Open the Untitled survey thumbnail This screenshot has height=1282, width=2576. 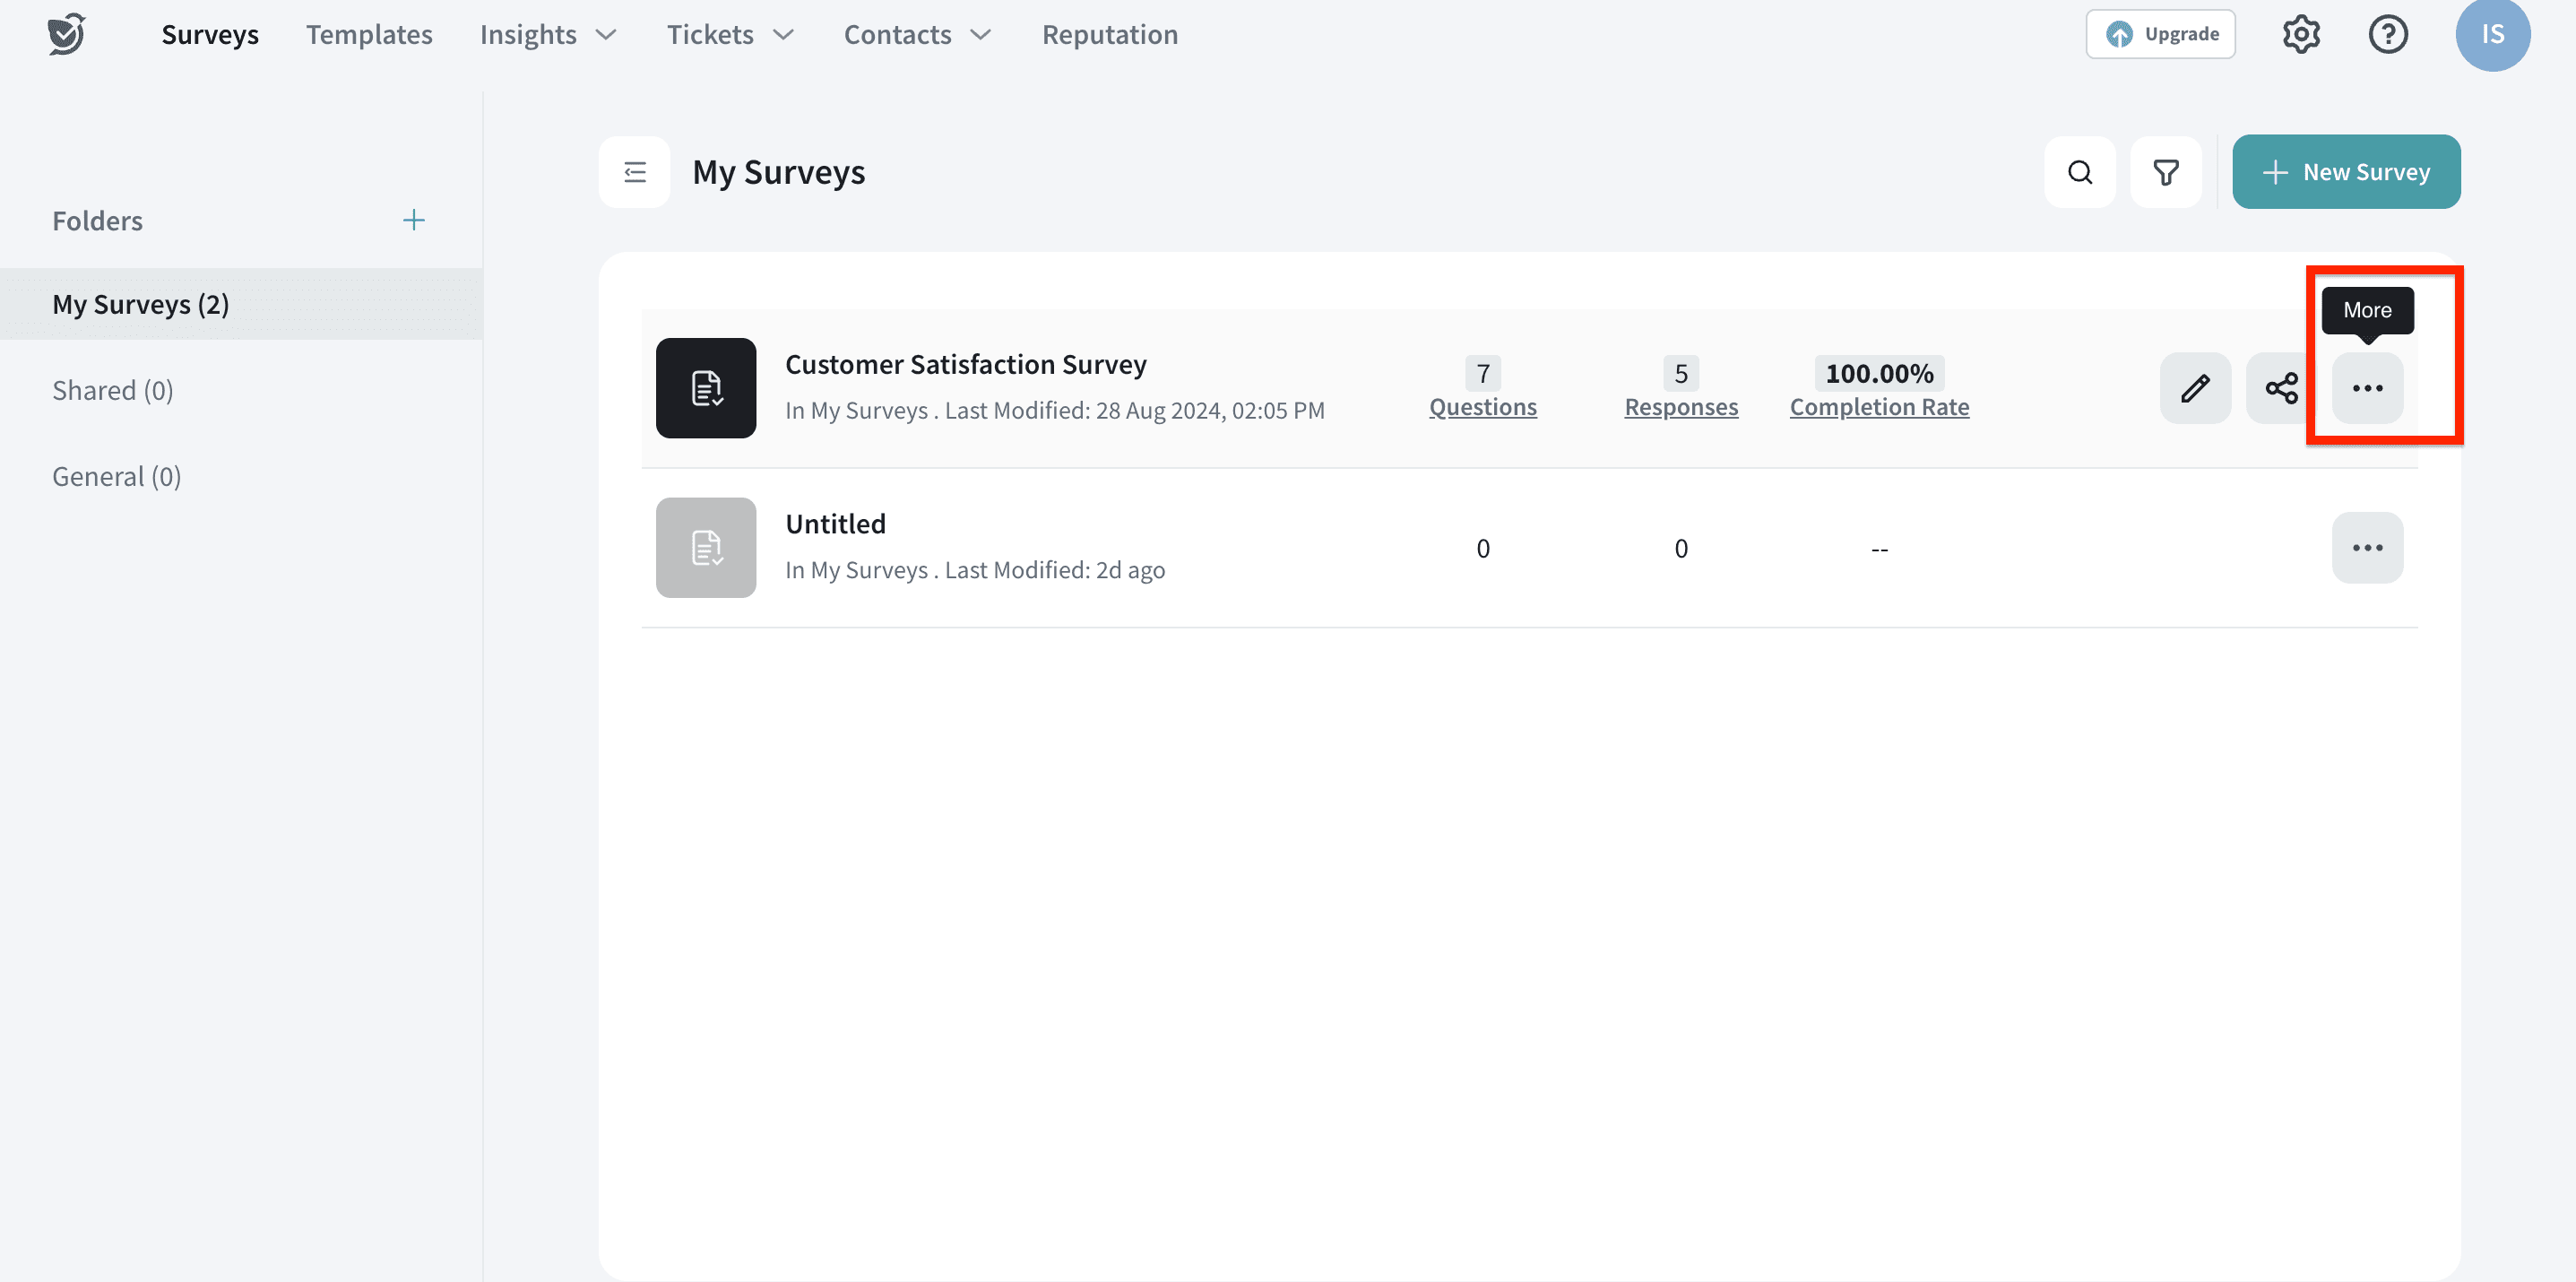coord(706,547)
